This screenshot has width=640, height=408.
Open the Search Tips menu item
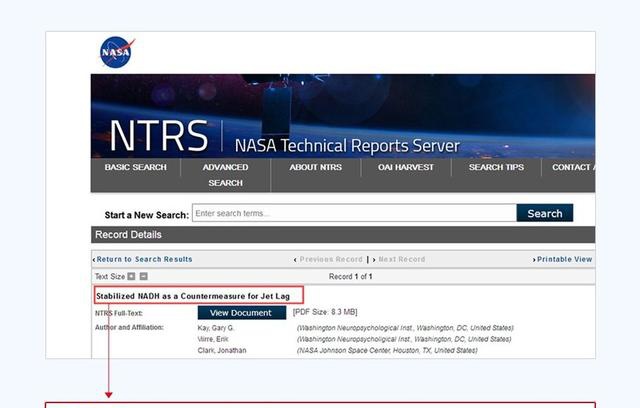point(496,167)
